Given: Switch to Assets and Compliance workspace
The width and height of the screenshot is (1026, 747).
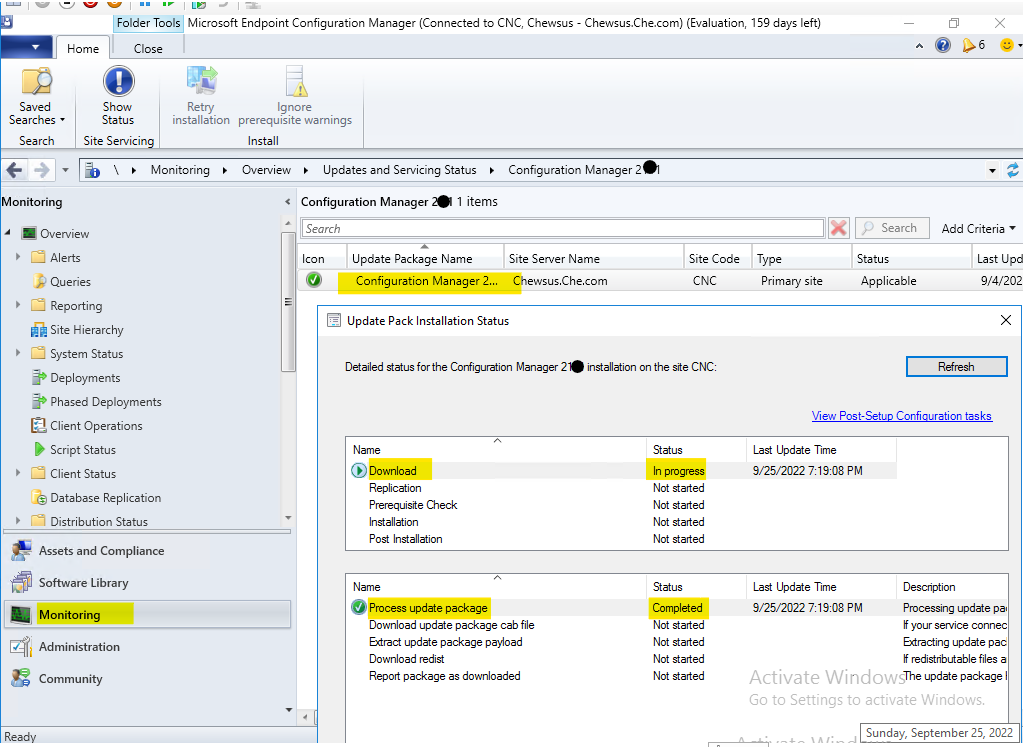Looking at the screenshot, I should 101,551.
